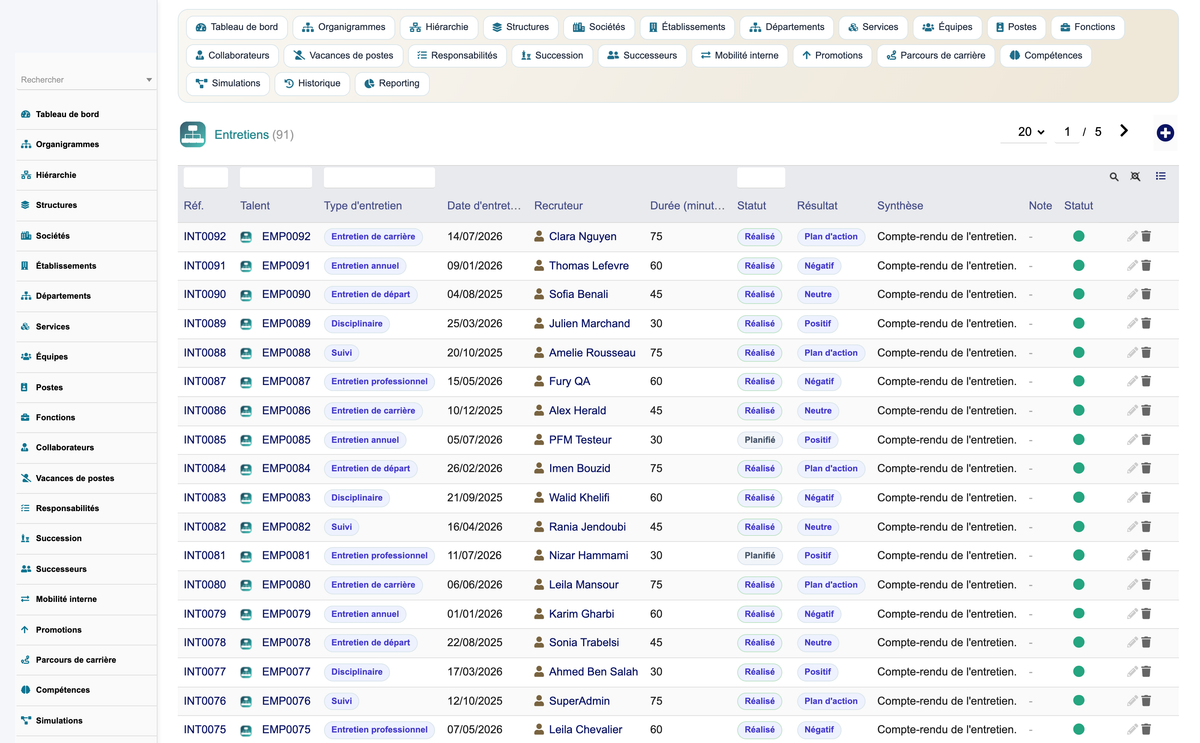
Task: Click Disciplinaire badge for INT0077
Action: coord(357,672)
